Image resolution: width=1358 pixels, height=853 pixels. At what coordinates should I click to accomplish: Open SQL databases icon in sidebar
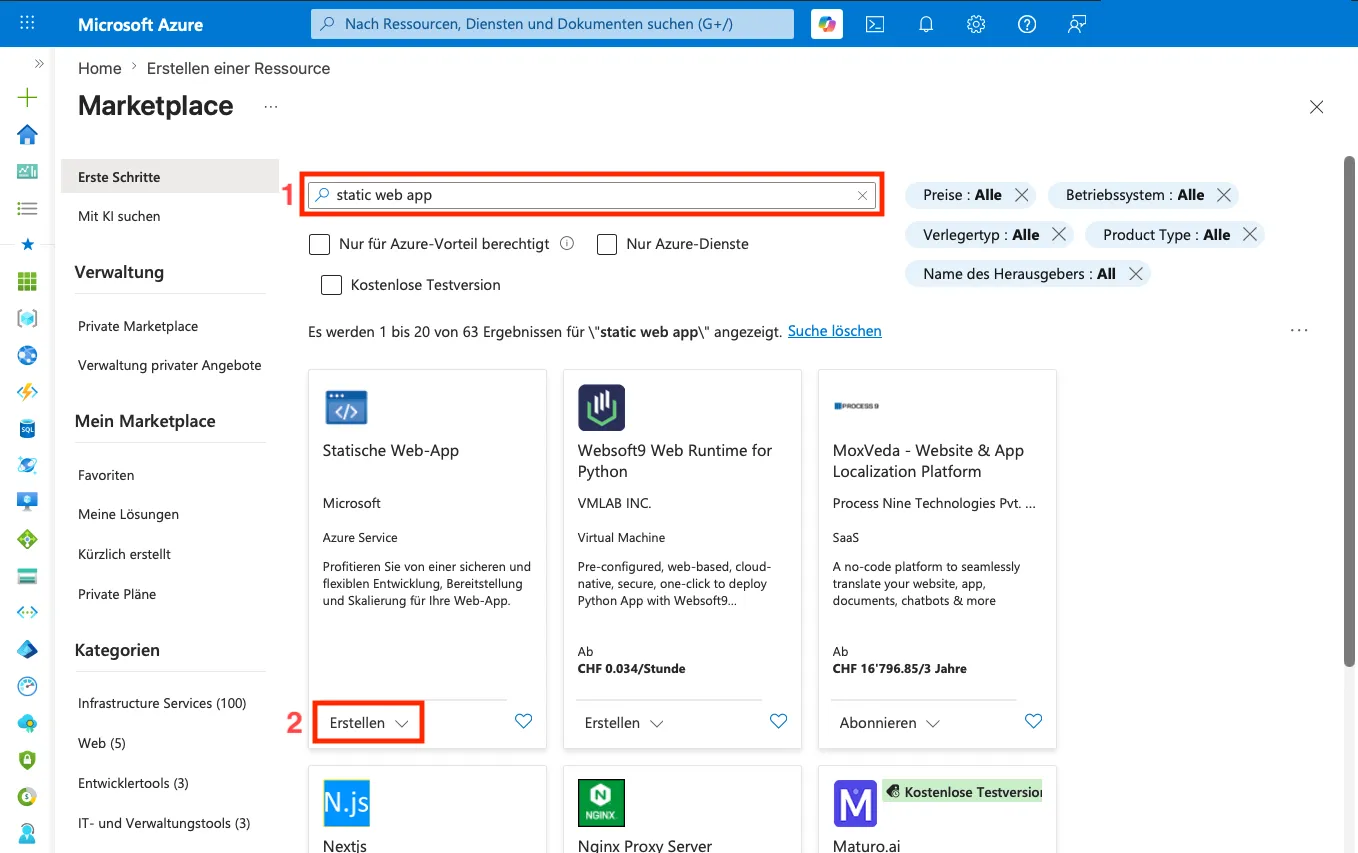pos(28,429)
